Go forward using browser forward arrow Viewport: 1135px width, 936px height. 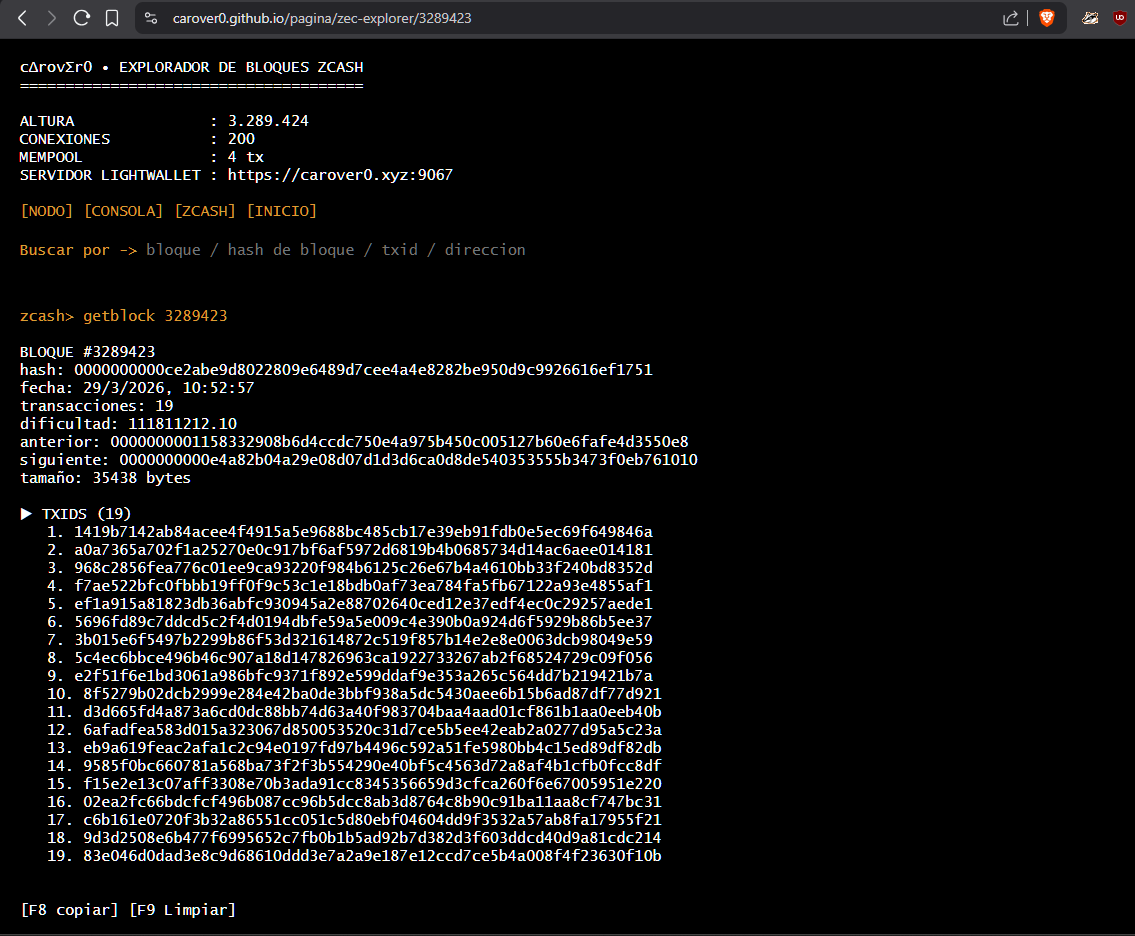click(51, 18)
